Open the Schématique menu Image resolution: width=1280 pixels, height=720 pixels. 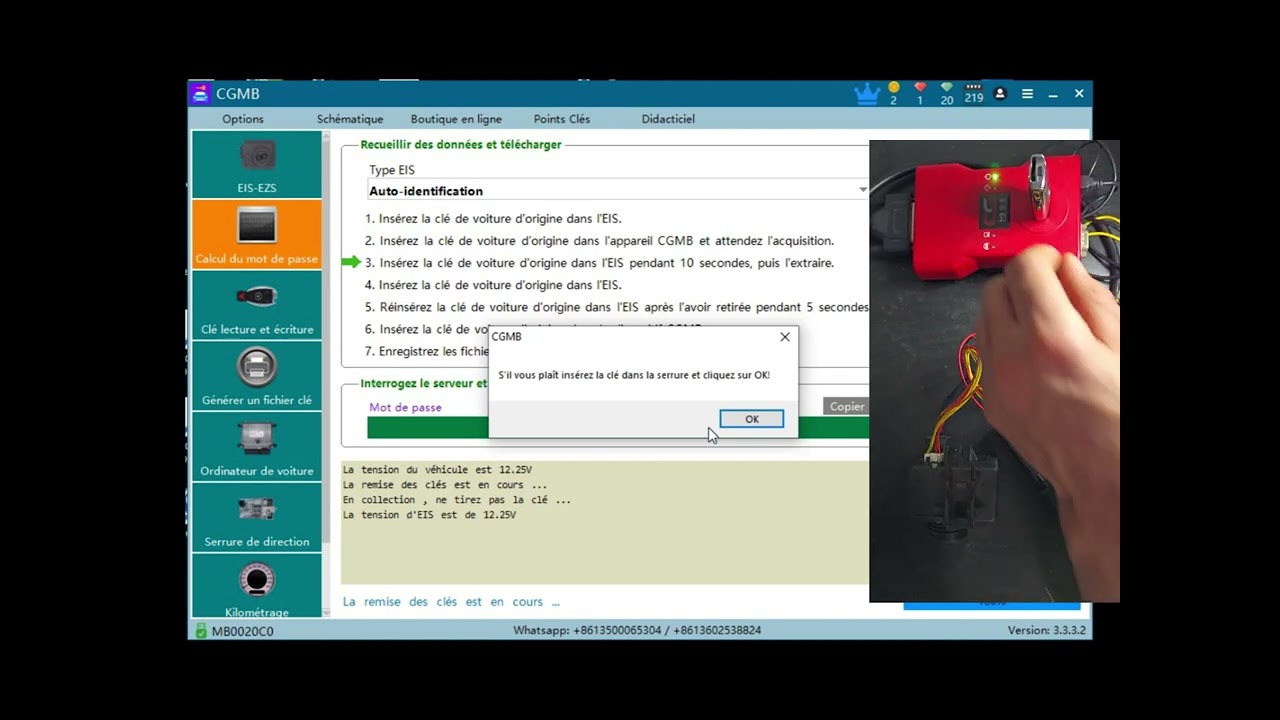tap(350, 119)
